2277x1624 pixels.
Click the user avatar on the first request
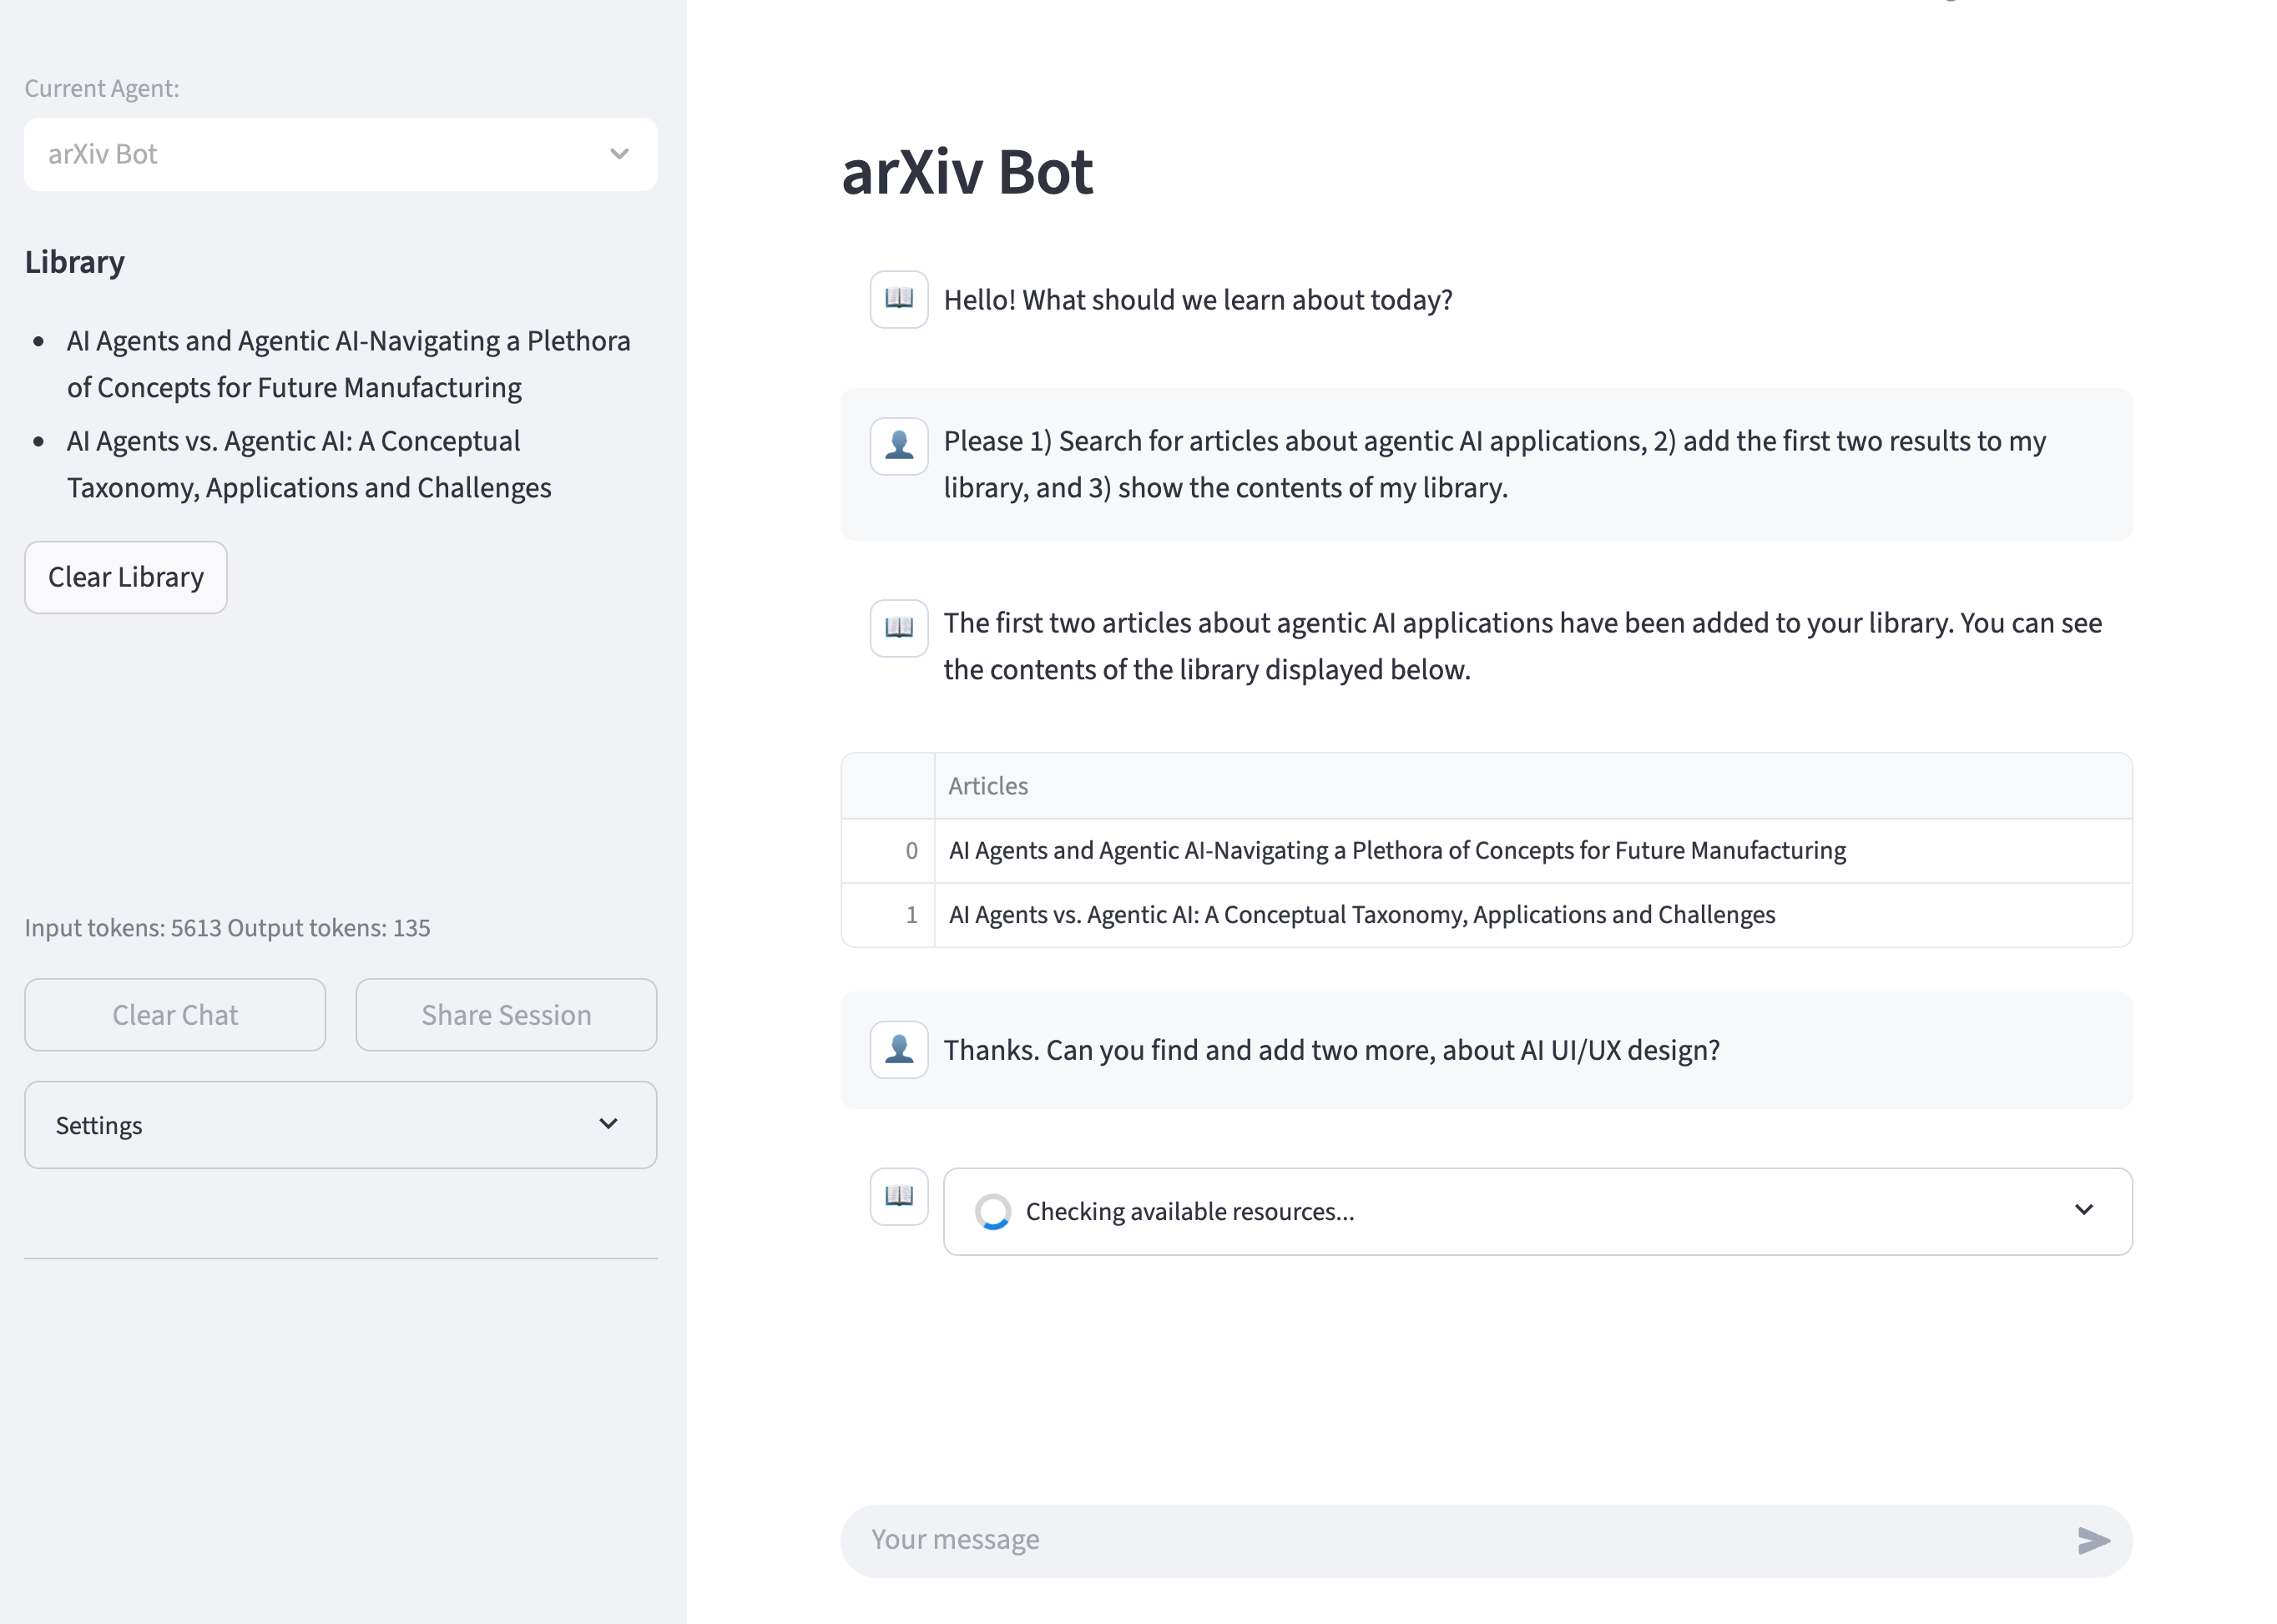pos(898,445)
